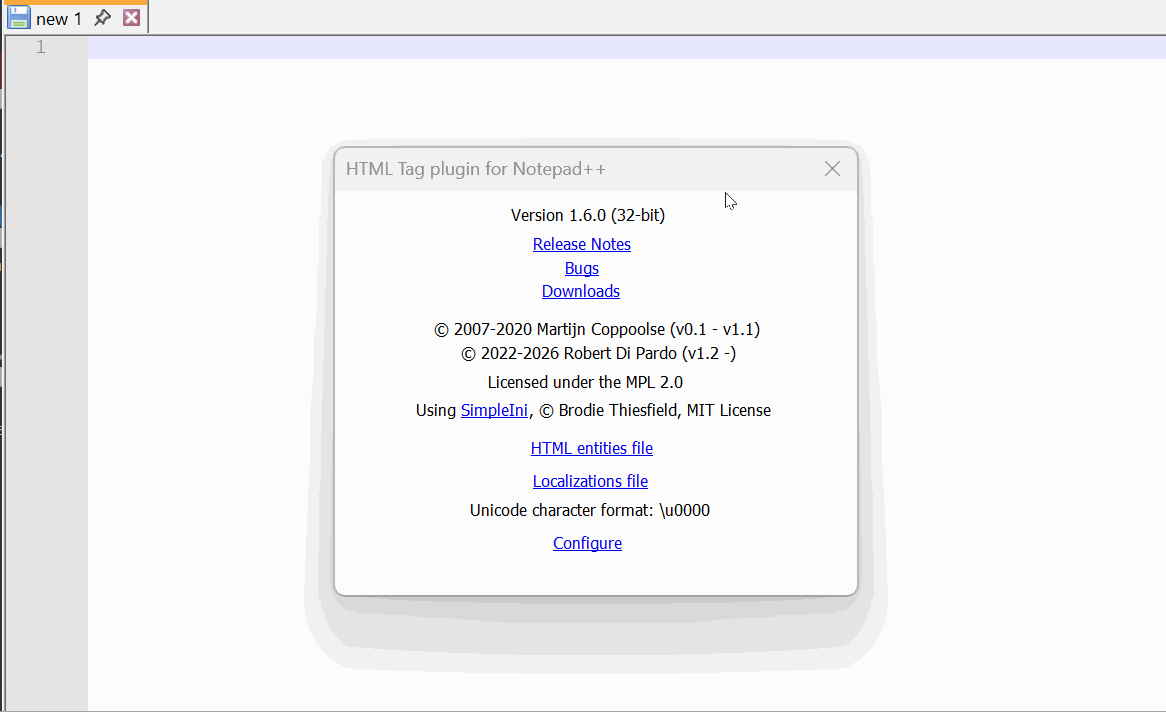The image size is (1166, 712).
Task: Close the HTML Tag plugin dialog
Action: [832, 169]
